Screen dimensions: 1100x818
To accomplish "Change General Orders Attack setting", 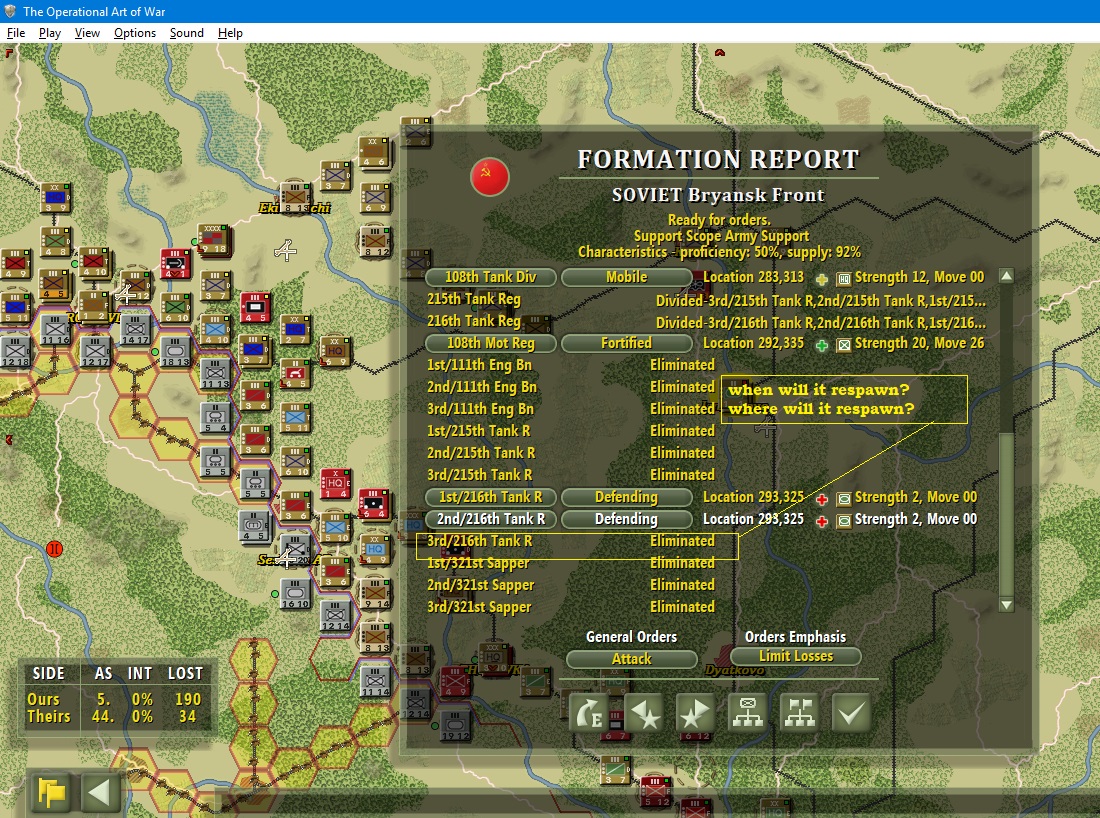I will point(631,659).
